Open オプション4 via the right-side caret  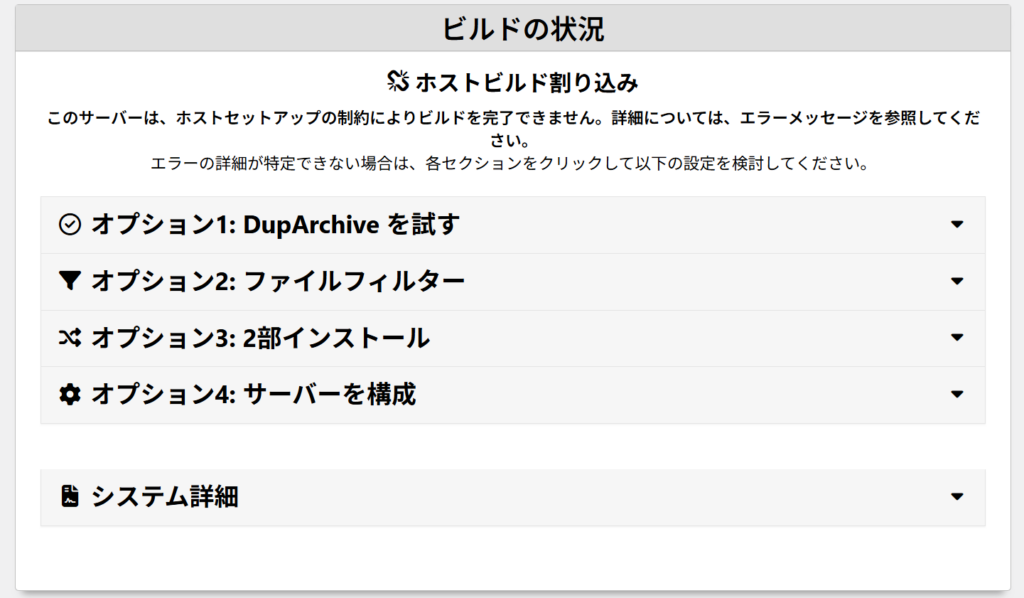(957, 395)
